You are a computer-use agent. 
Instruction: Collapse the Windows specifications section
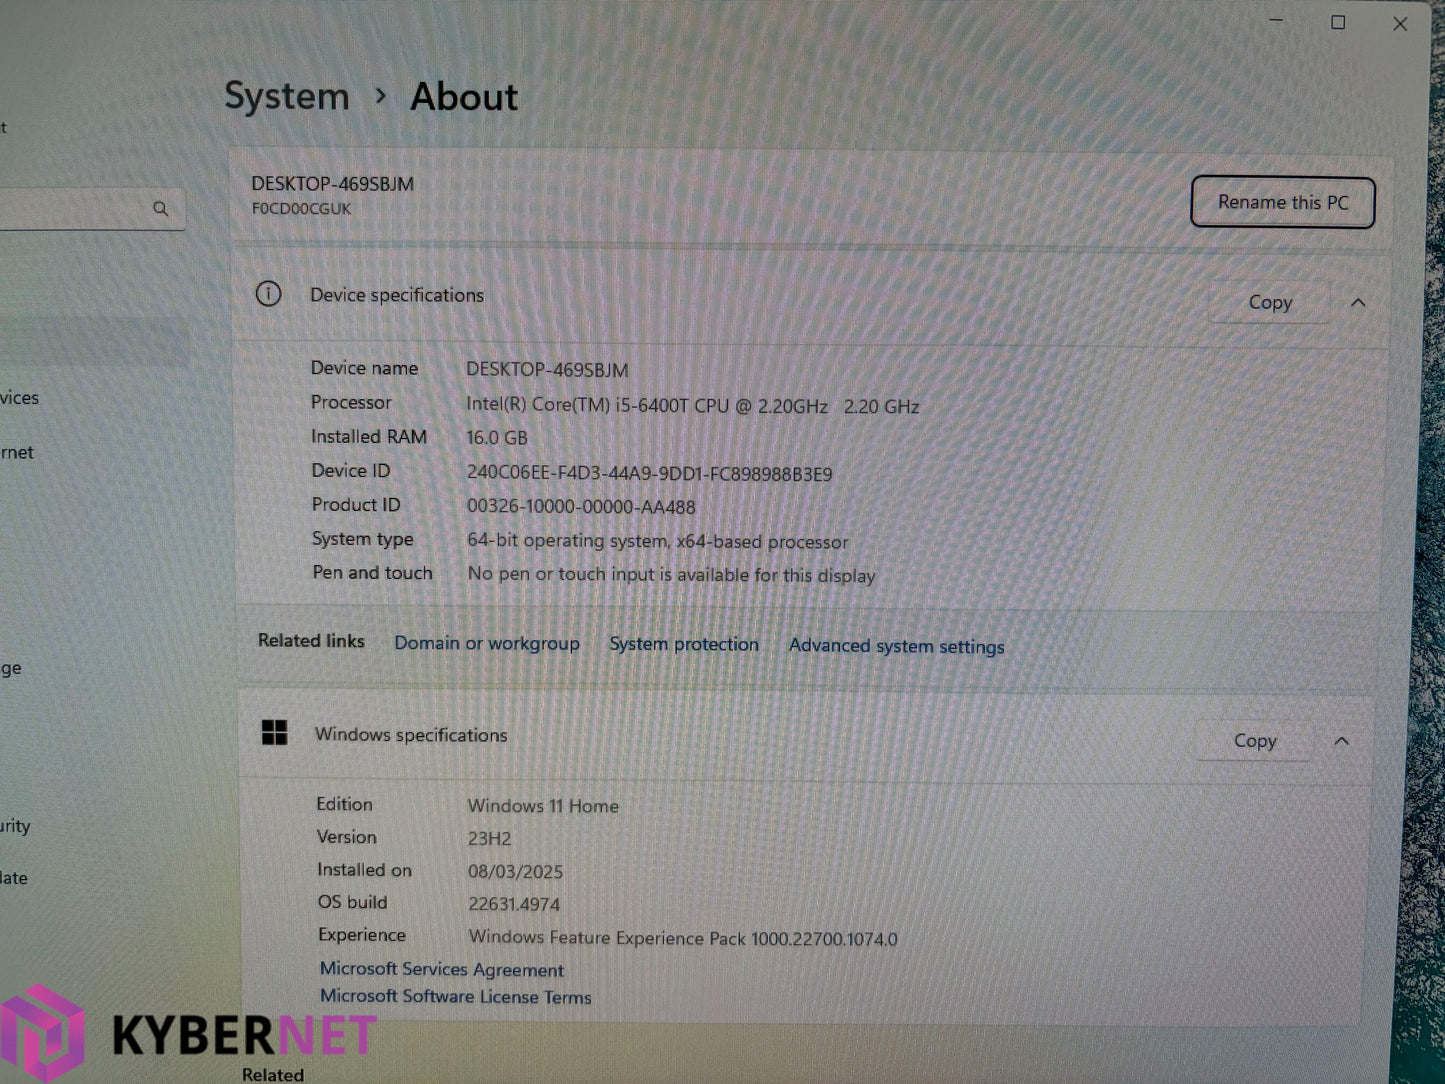[1342, 741]
